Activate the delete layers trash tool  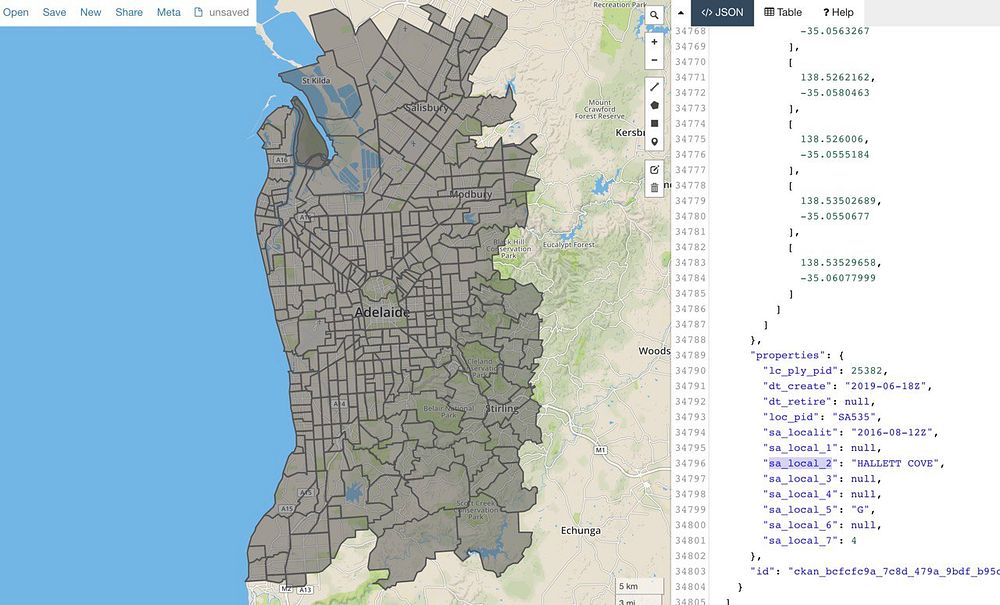click(654, 188)
